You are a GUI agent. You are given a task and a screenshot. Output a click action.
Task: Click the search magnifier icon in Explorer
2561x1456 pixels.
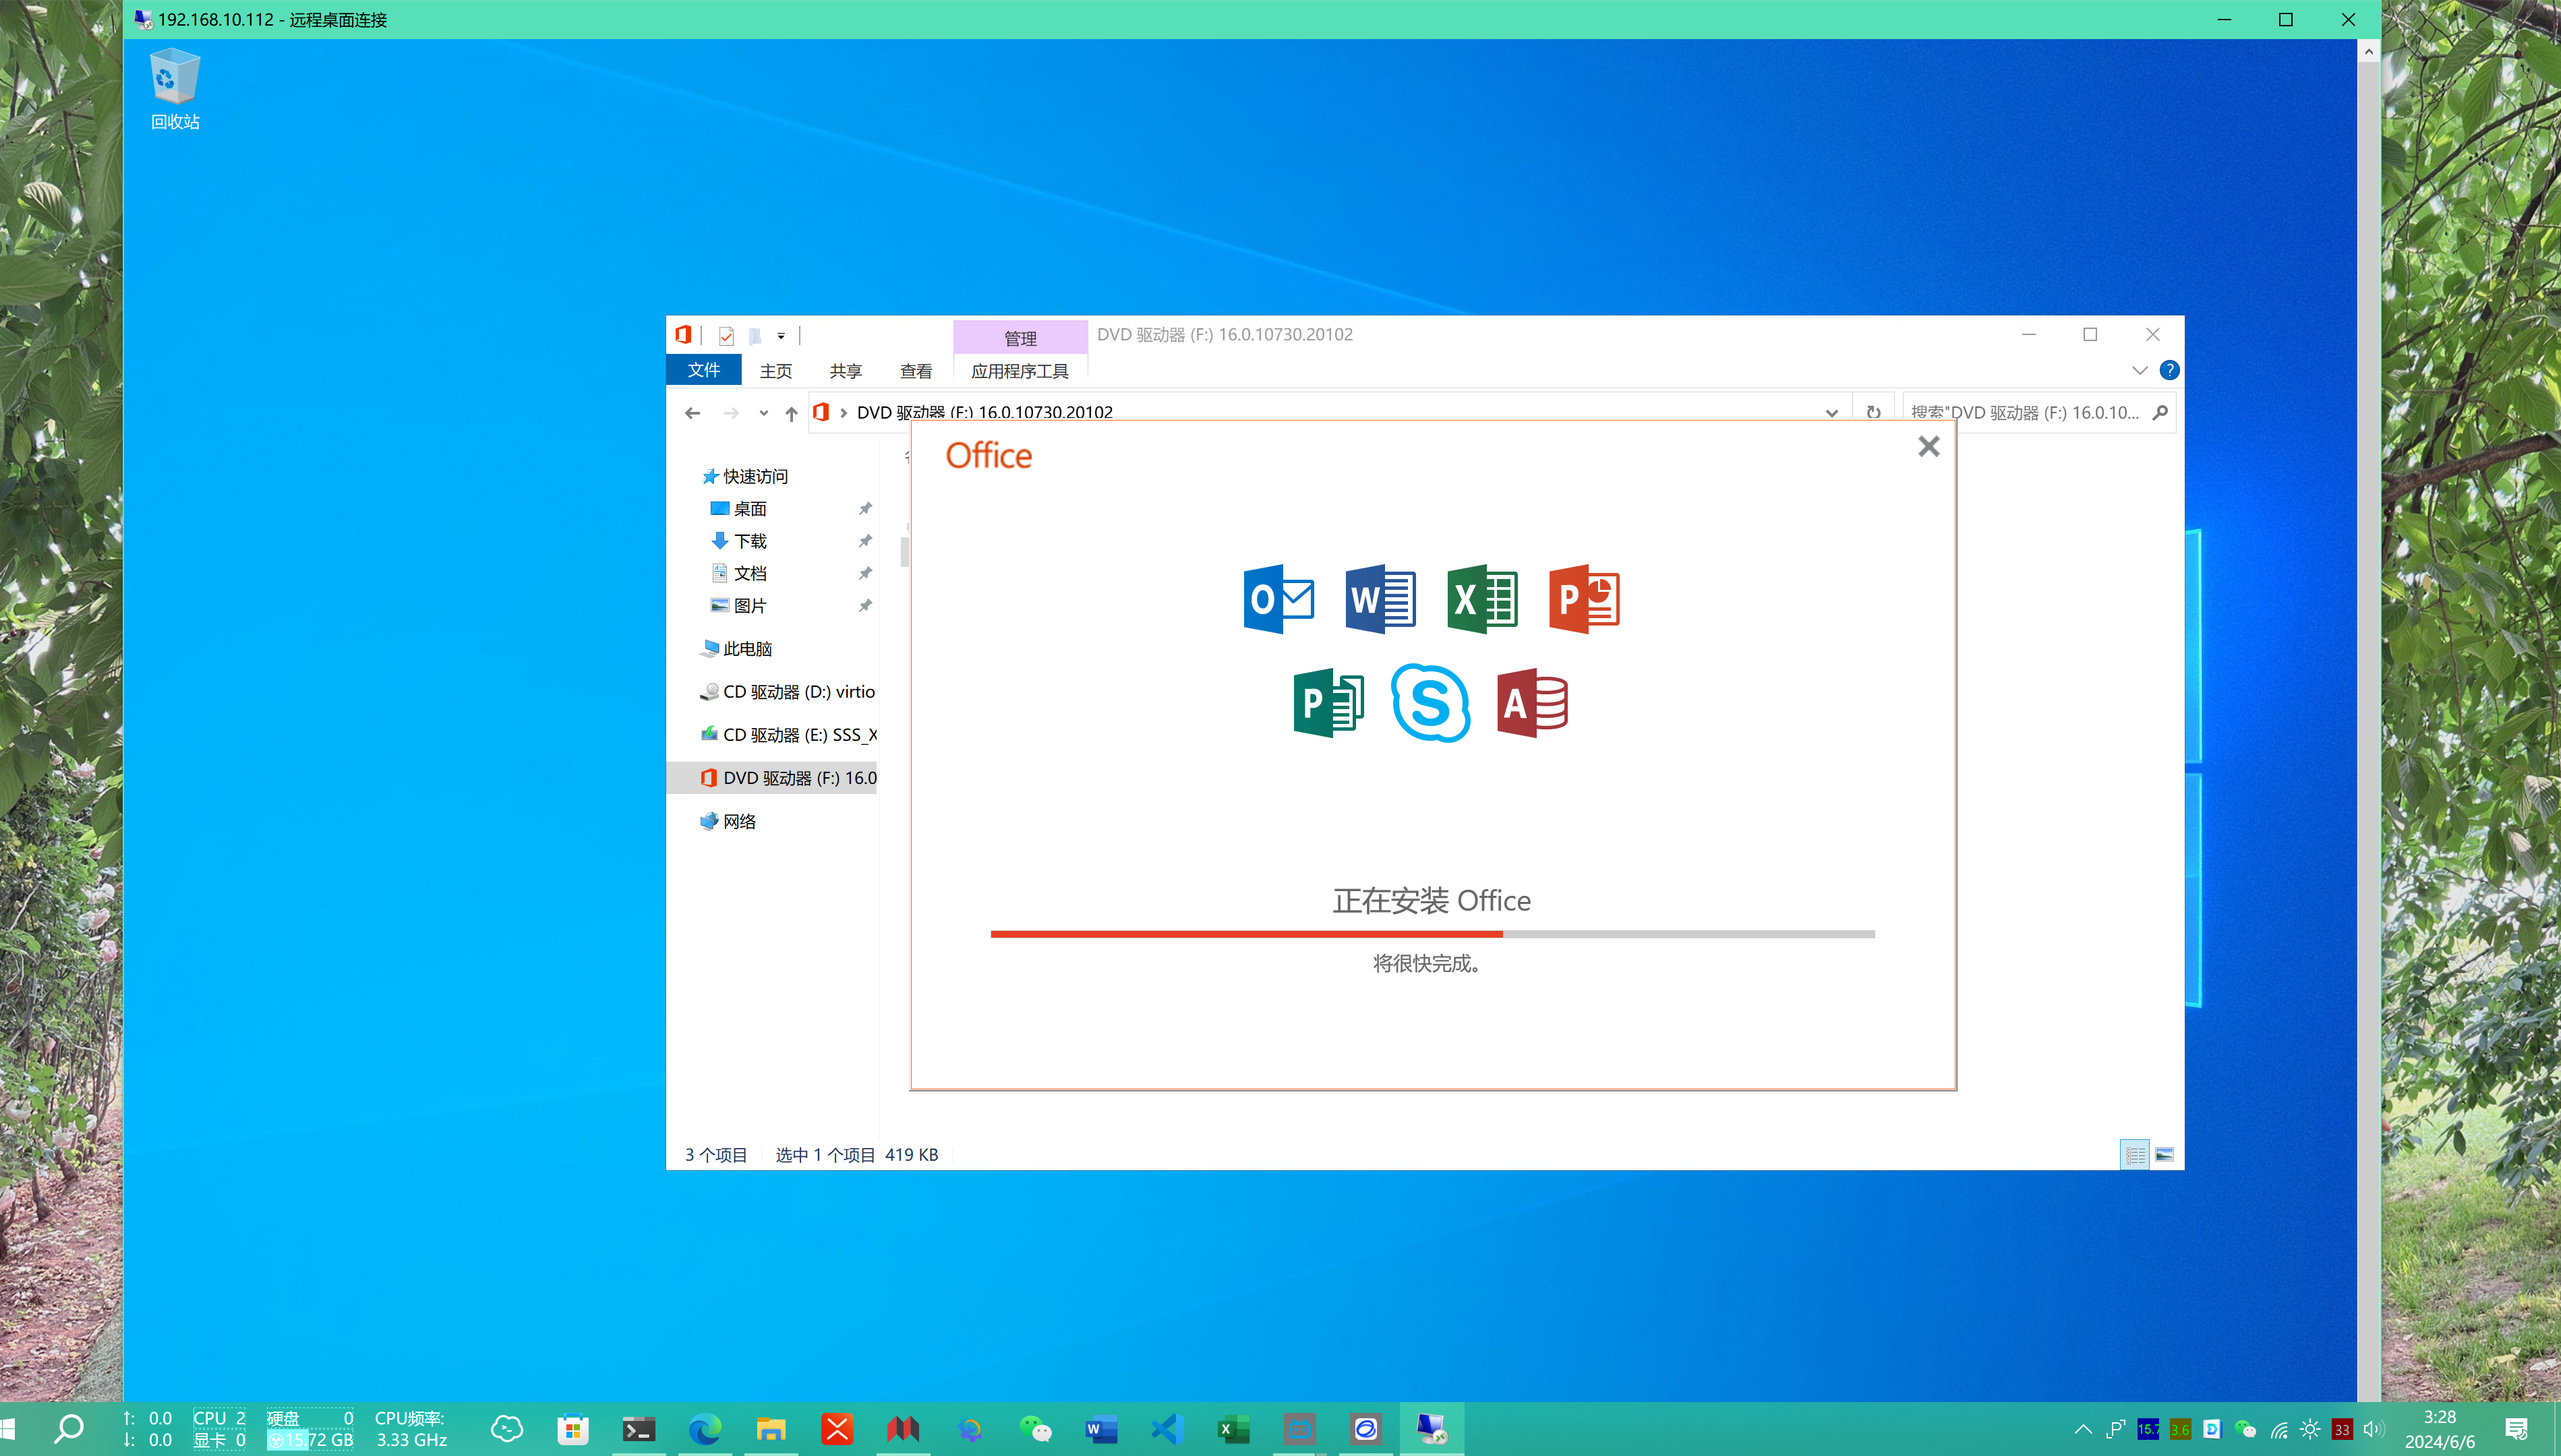click(2159, 413)
